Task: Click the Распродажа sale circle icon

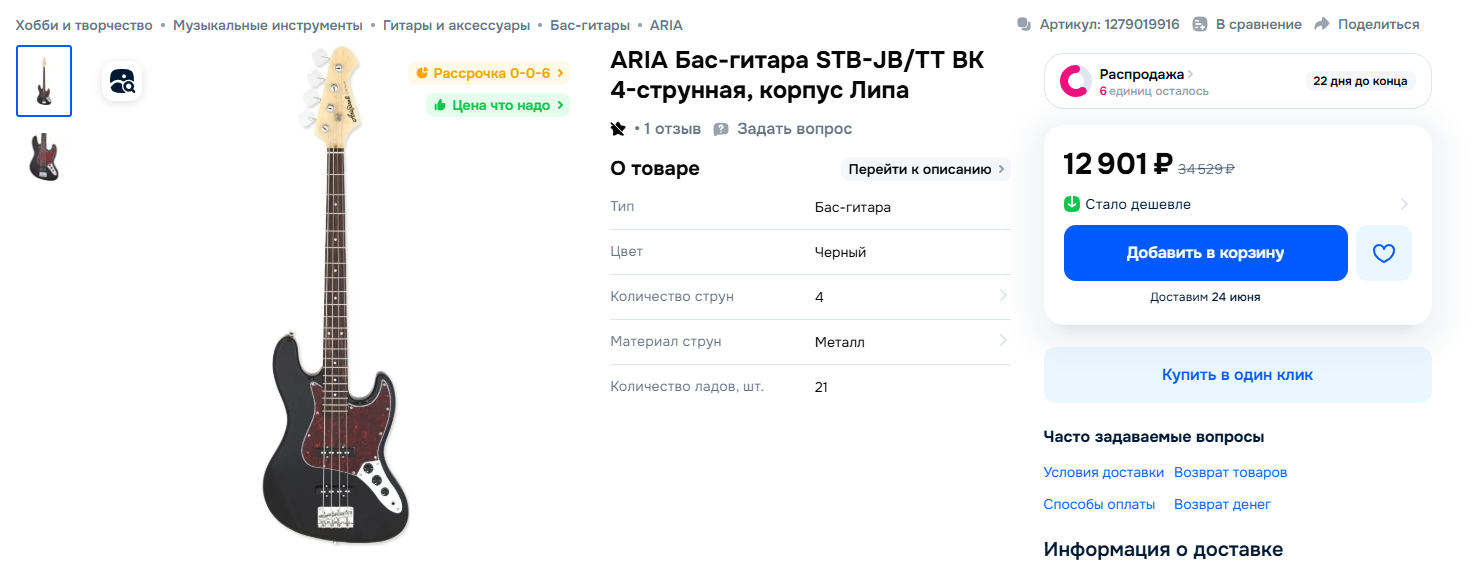Action: [1075, 81]
